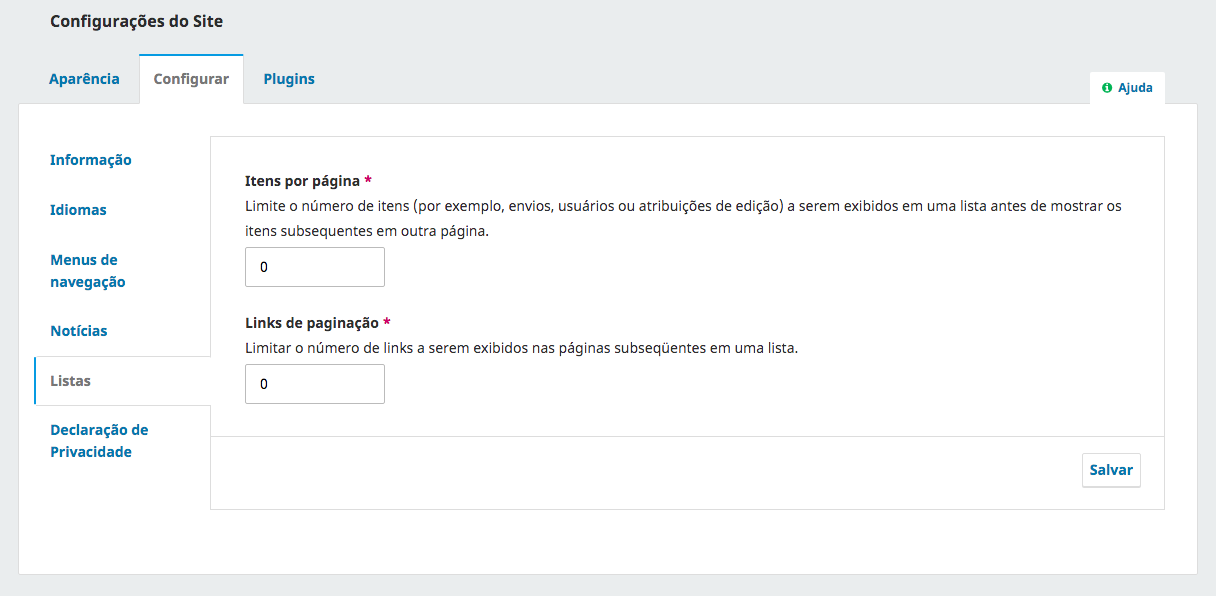
Task: Open the Idiomas settings section
Action: pos(78,210)
